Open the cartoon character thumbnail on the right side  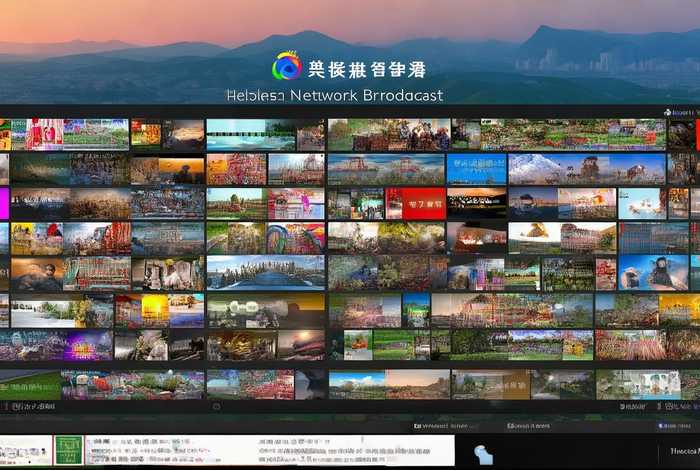655,272
